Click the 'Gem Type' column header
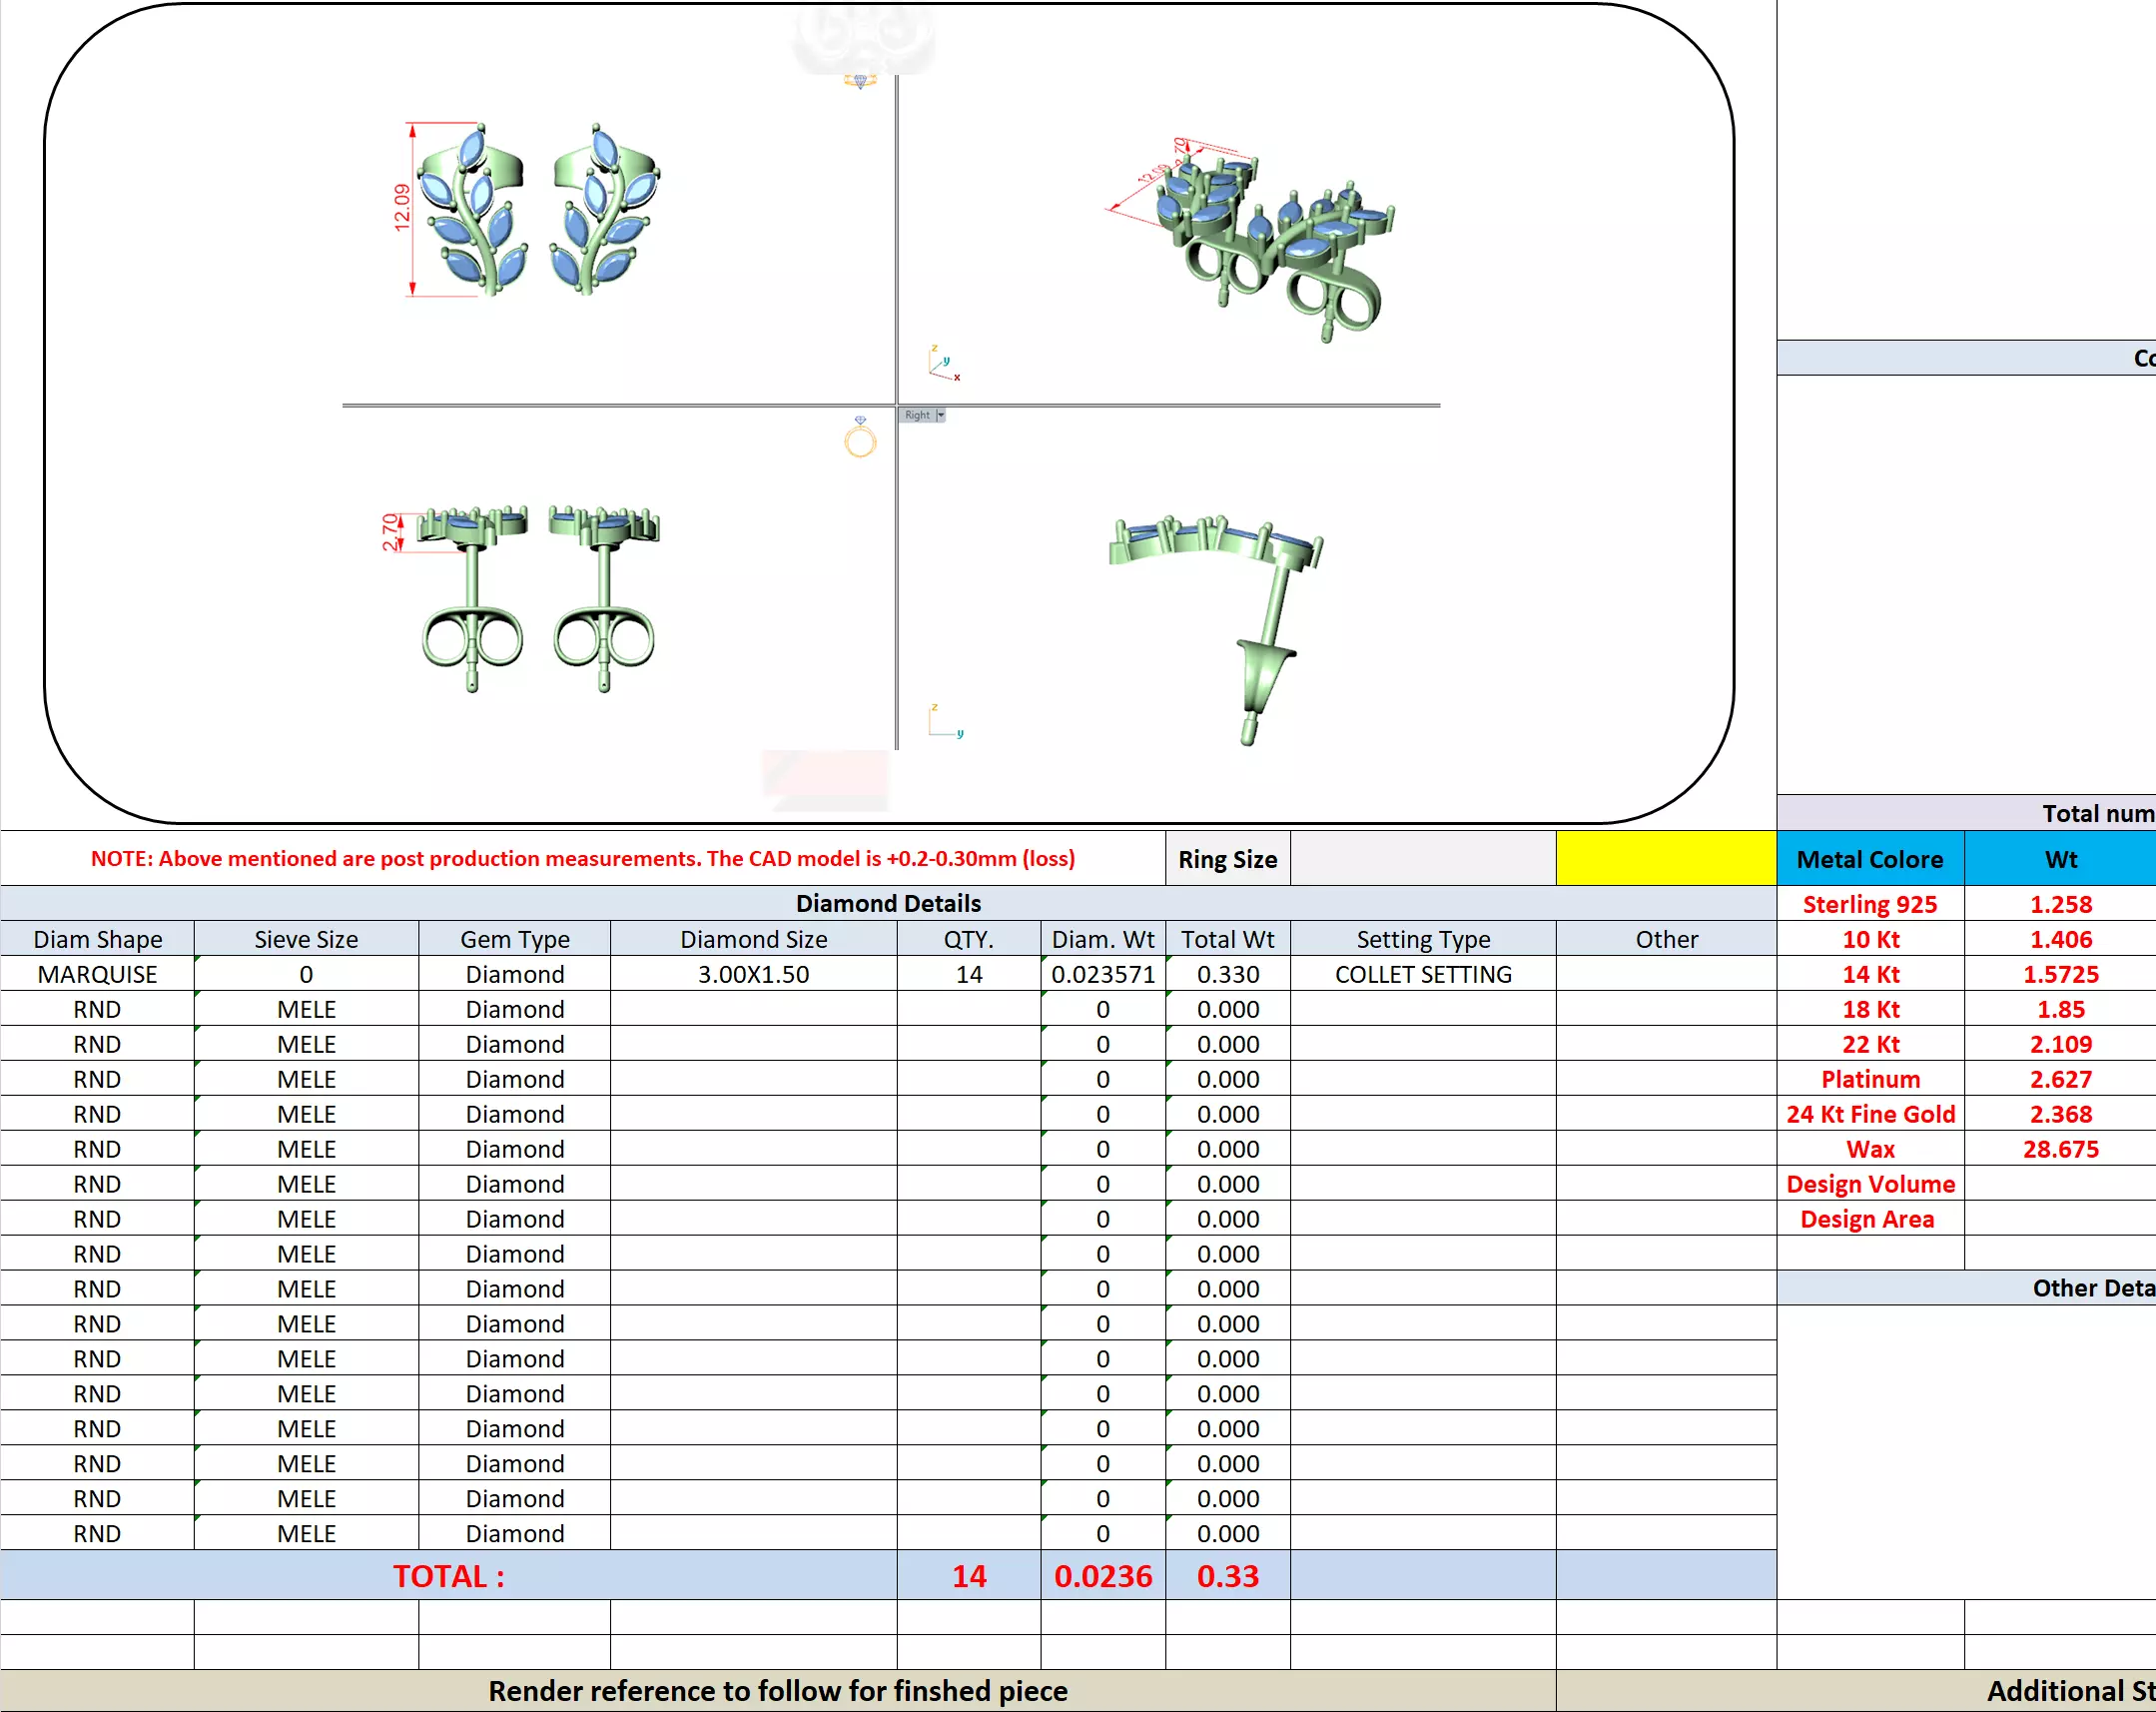This screenshot has width=2156, height=1712. point(514,939)
